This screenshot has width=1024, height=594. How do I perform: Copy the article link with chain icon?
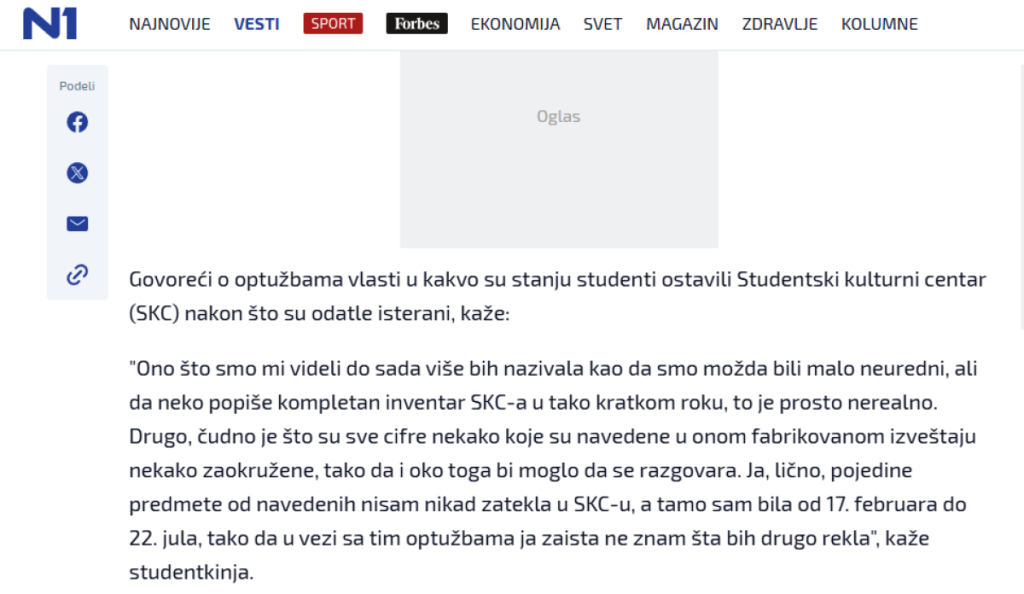(77, 275)
